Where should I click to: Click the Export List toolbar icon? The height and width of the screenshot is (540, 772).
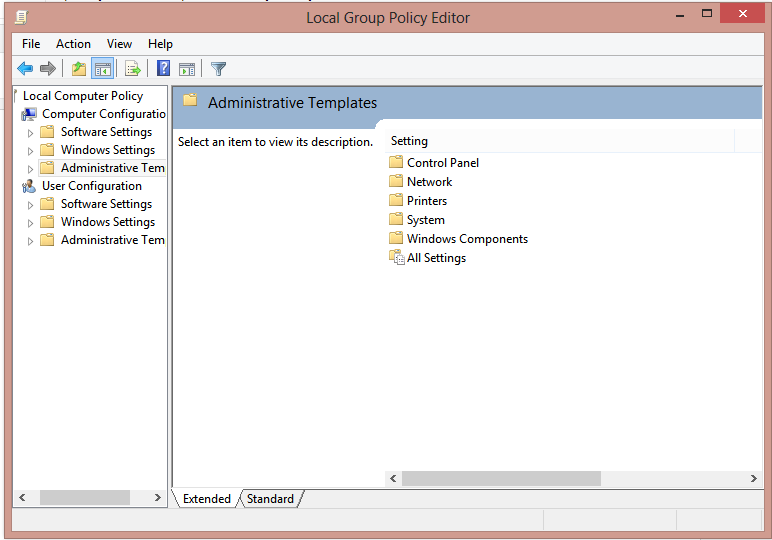[x=132, y=68]
